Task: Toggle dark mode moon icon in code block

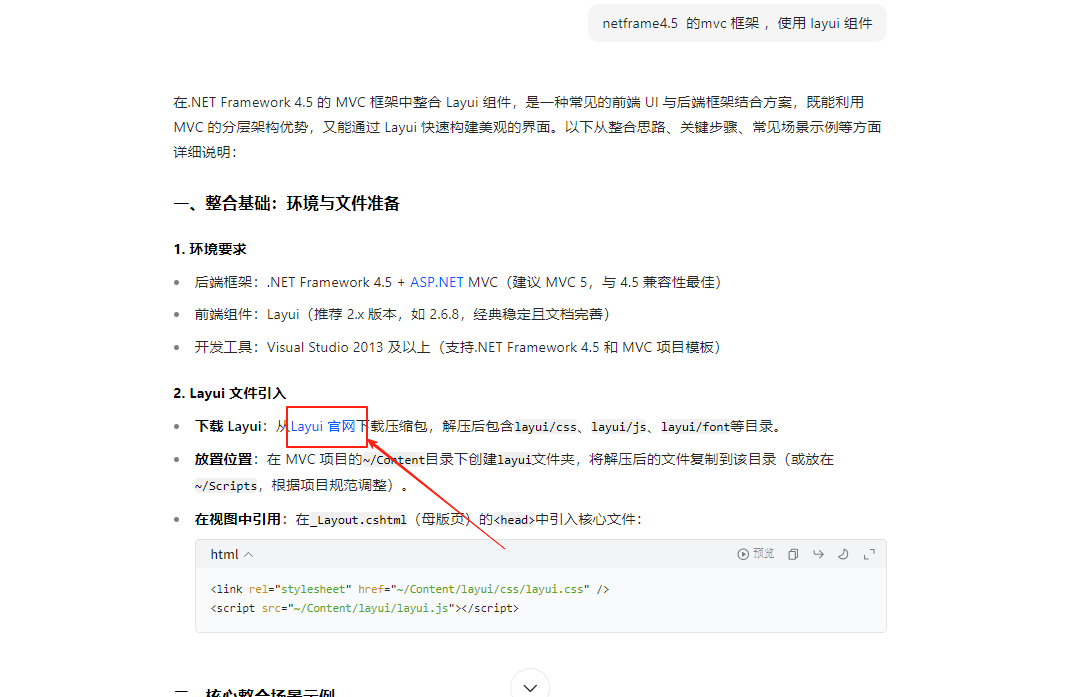Action: tap(843, 554)
